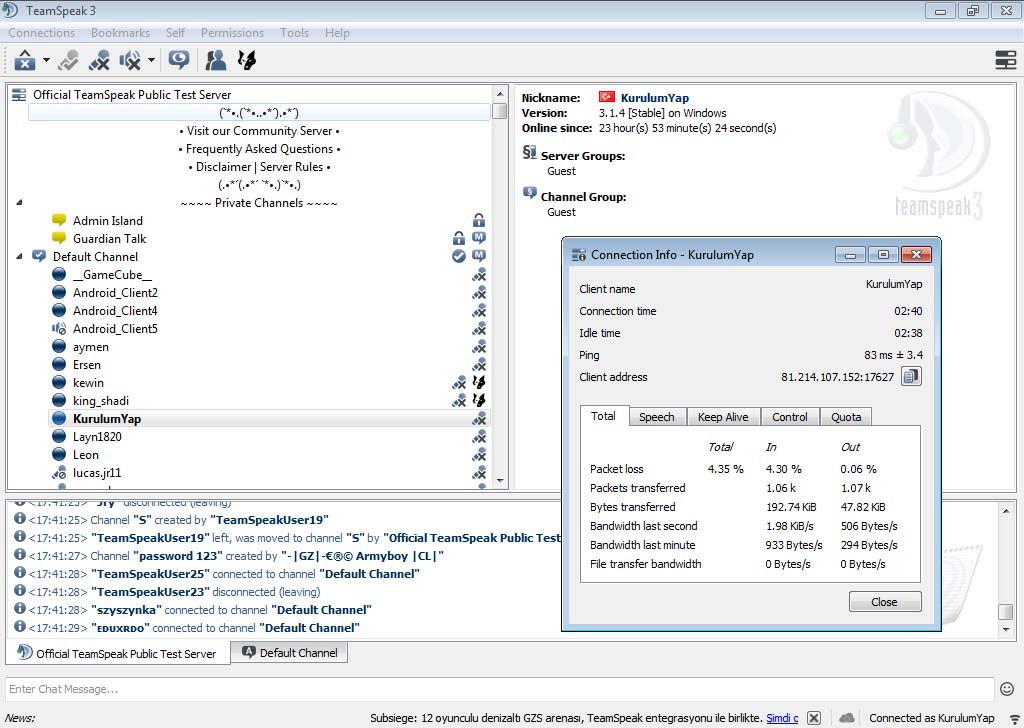Viewport: 1024px width, 728px height.
Task: Open the Self menu
Action: (175, 33)
